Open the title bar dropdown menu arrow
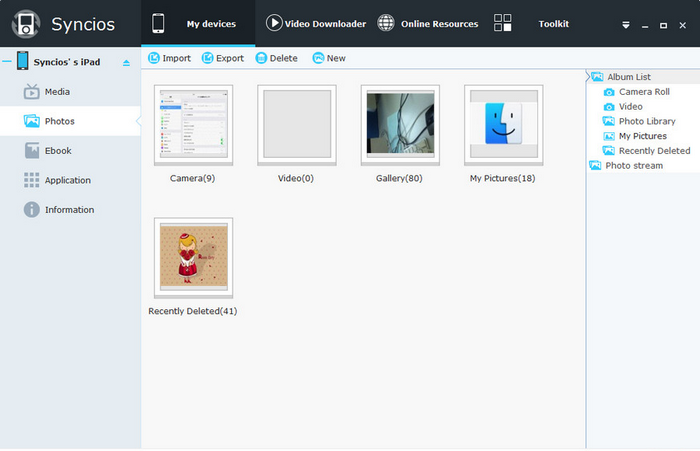 click(626, 25)
